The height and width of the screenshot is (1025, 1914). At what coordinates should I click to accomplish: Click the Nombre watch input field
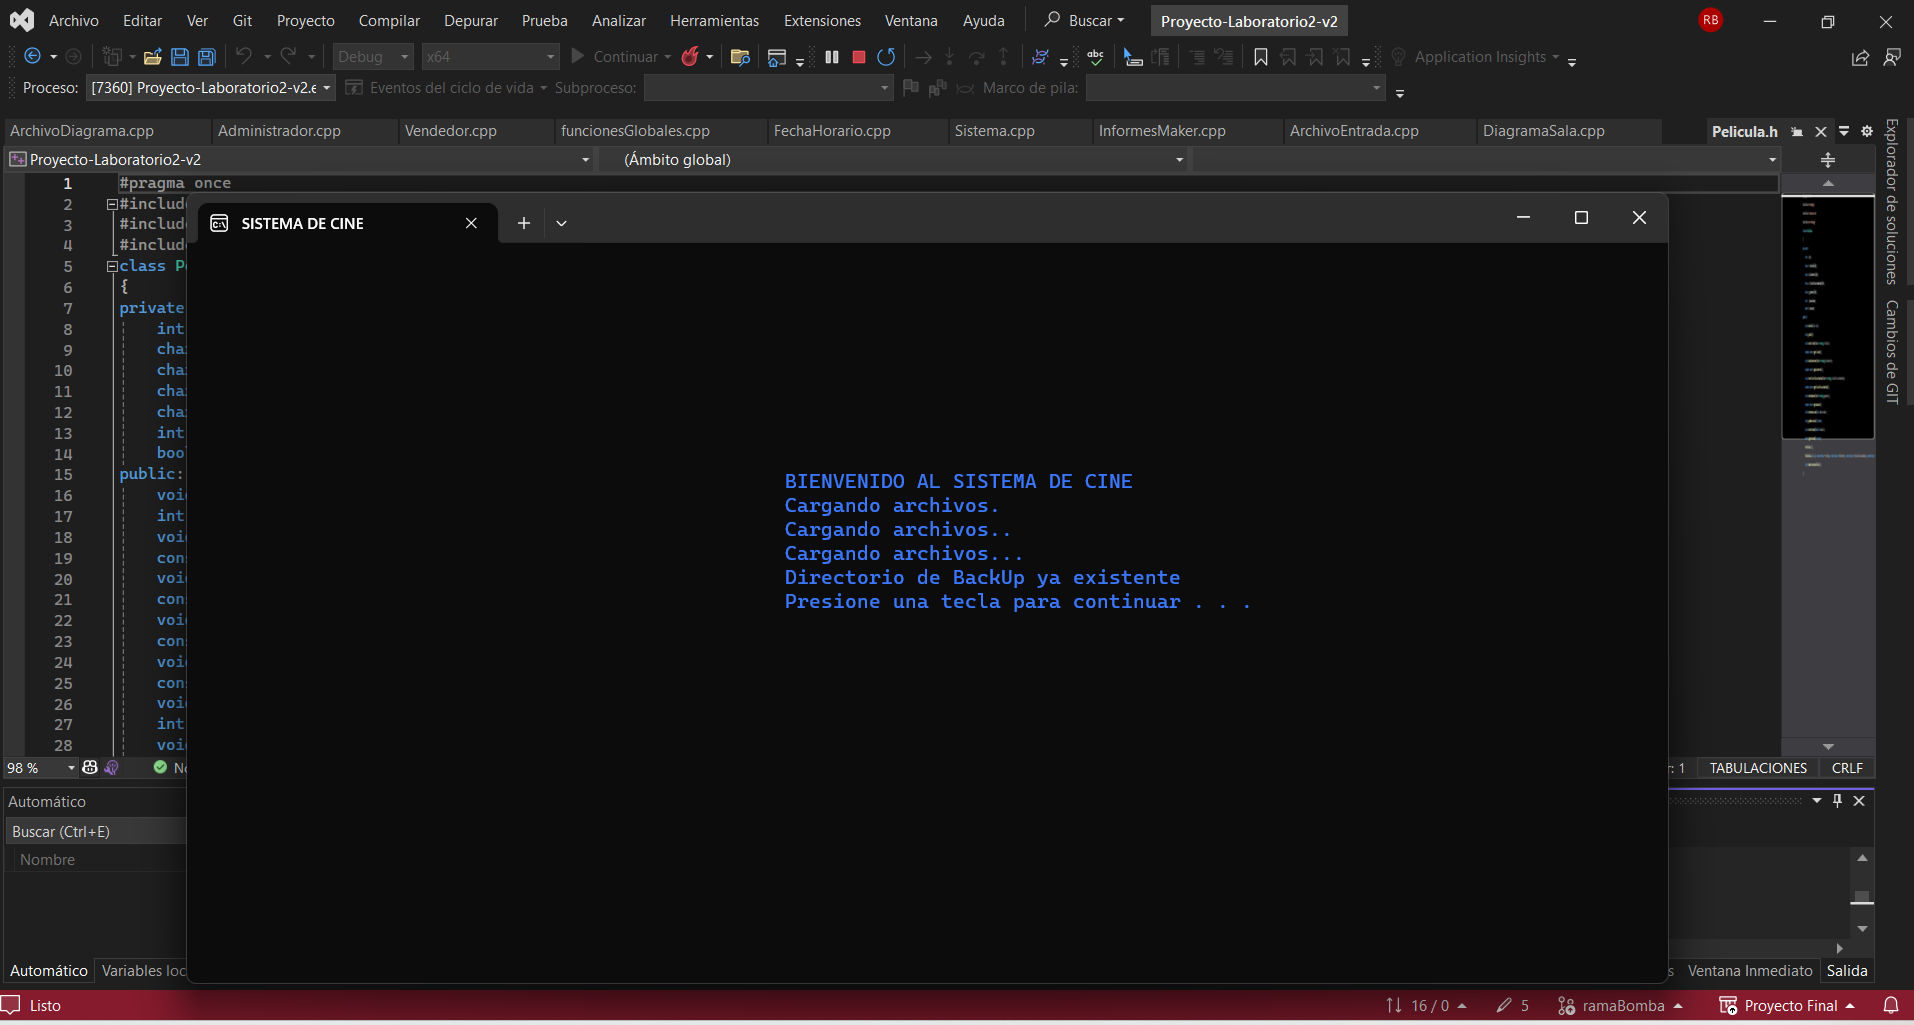[95, 859]
